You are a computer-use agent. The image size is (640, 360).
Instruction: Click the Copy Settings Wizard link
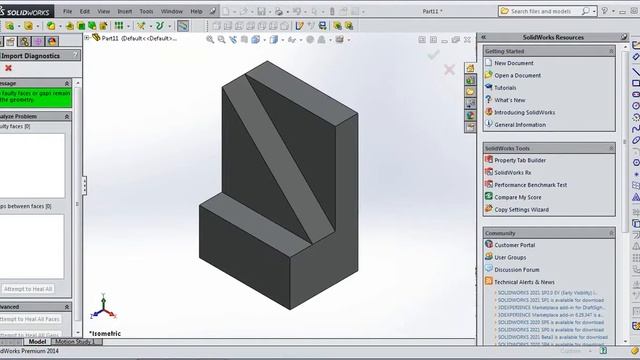point(521,209)
